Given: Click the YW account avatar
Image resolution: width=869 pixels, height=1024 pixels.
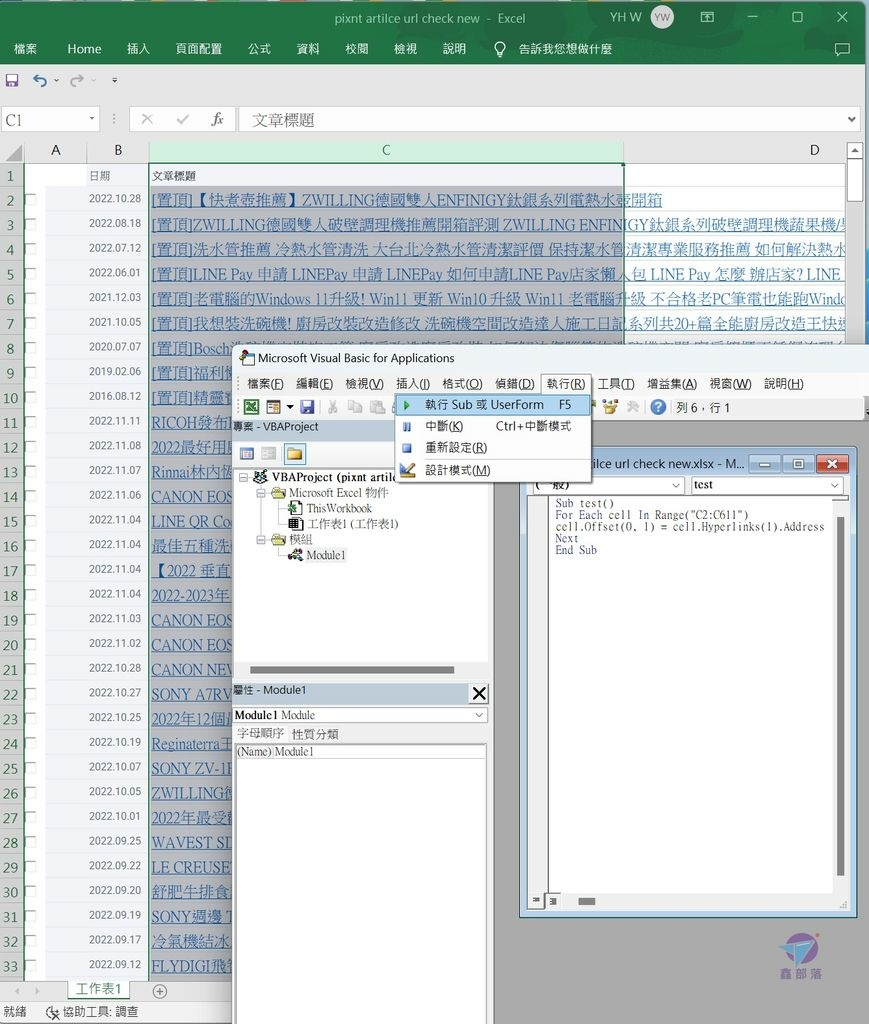Looking at the screenshot, I should click(662, 18).
